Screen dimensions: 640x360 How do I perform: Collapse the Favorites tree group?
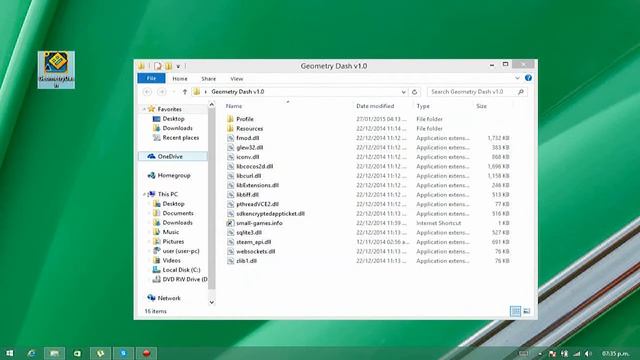tap(144, 109)
